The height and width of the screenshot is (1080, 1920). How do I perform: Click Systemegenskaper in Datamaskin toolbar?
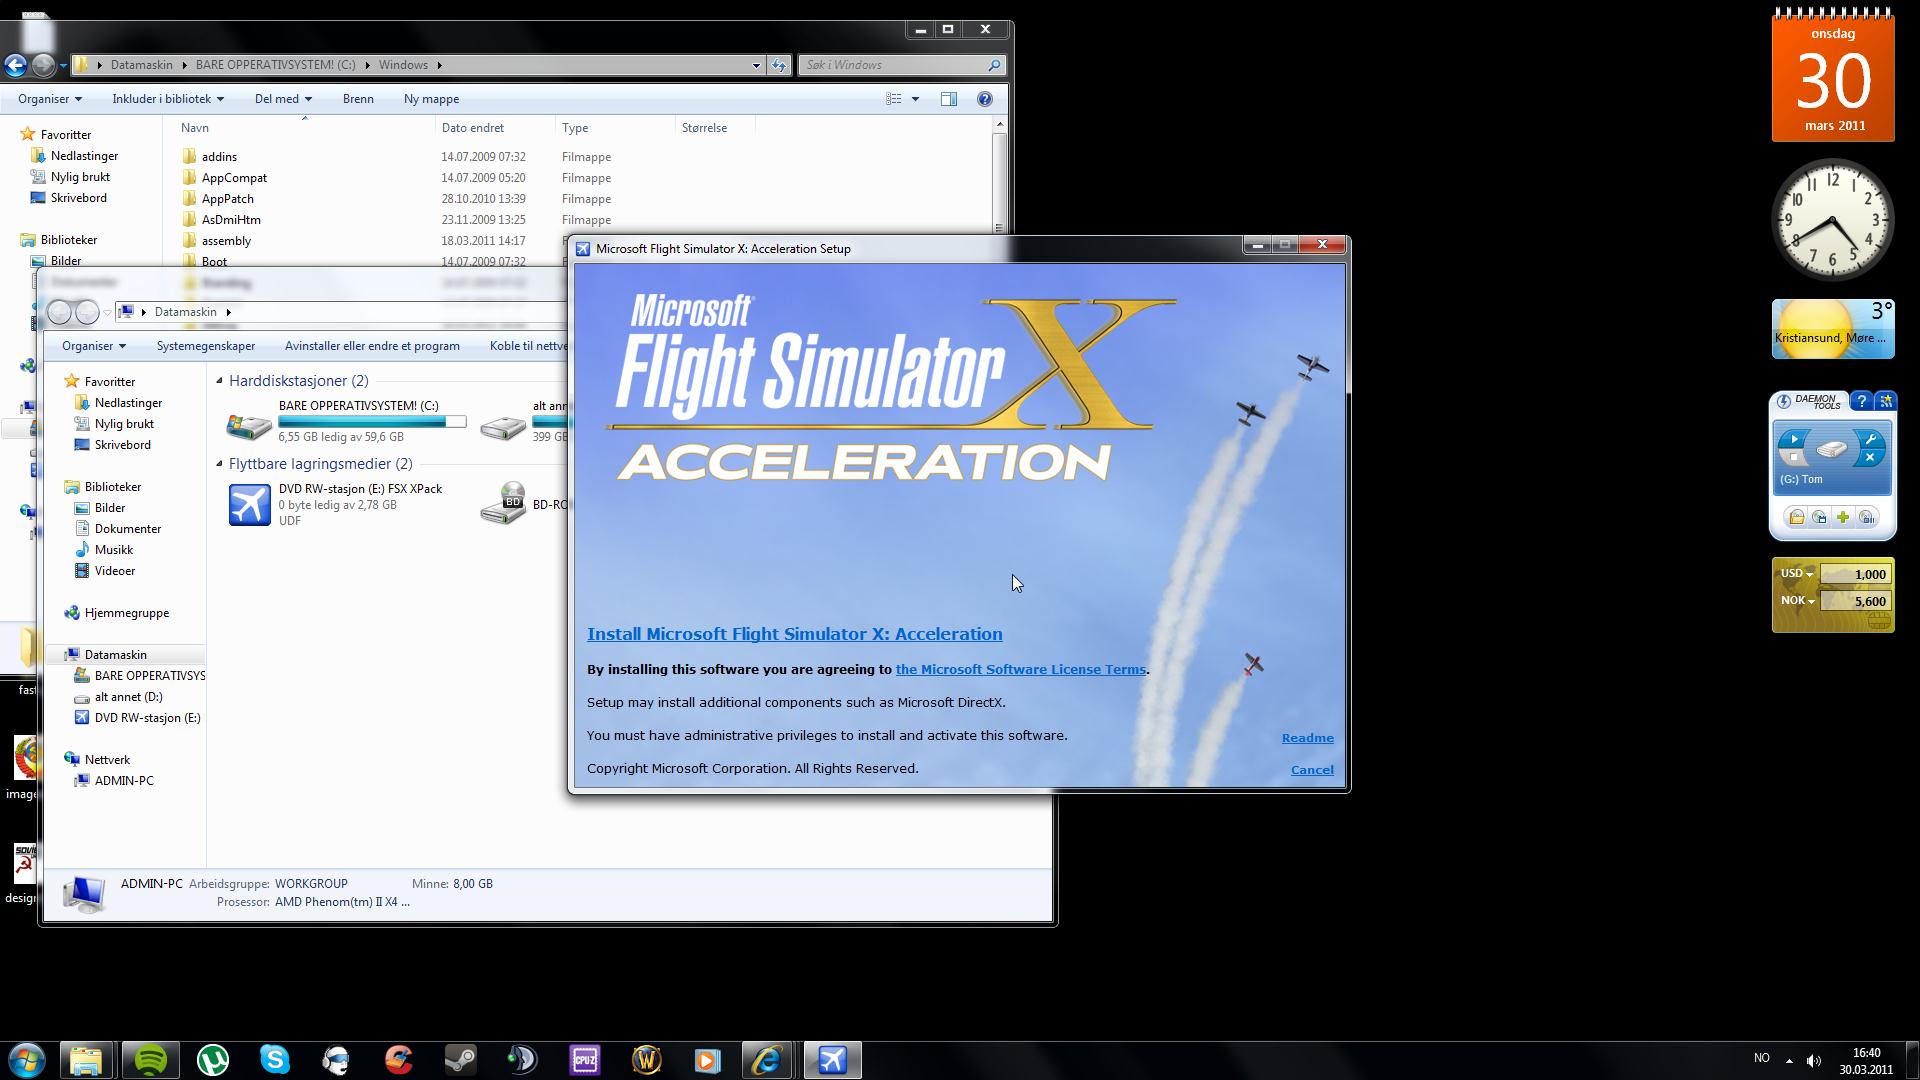pos(205,346)
